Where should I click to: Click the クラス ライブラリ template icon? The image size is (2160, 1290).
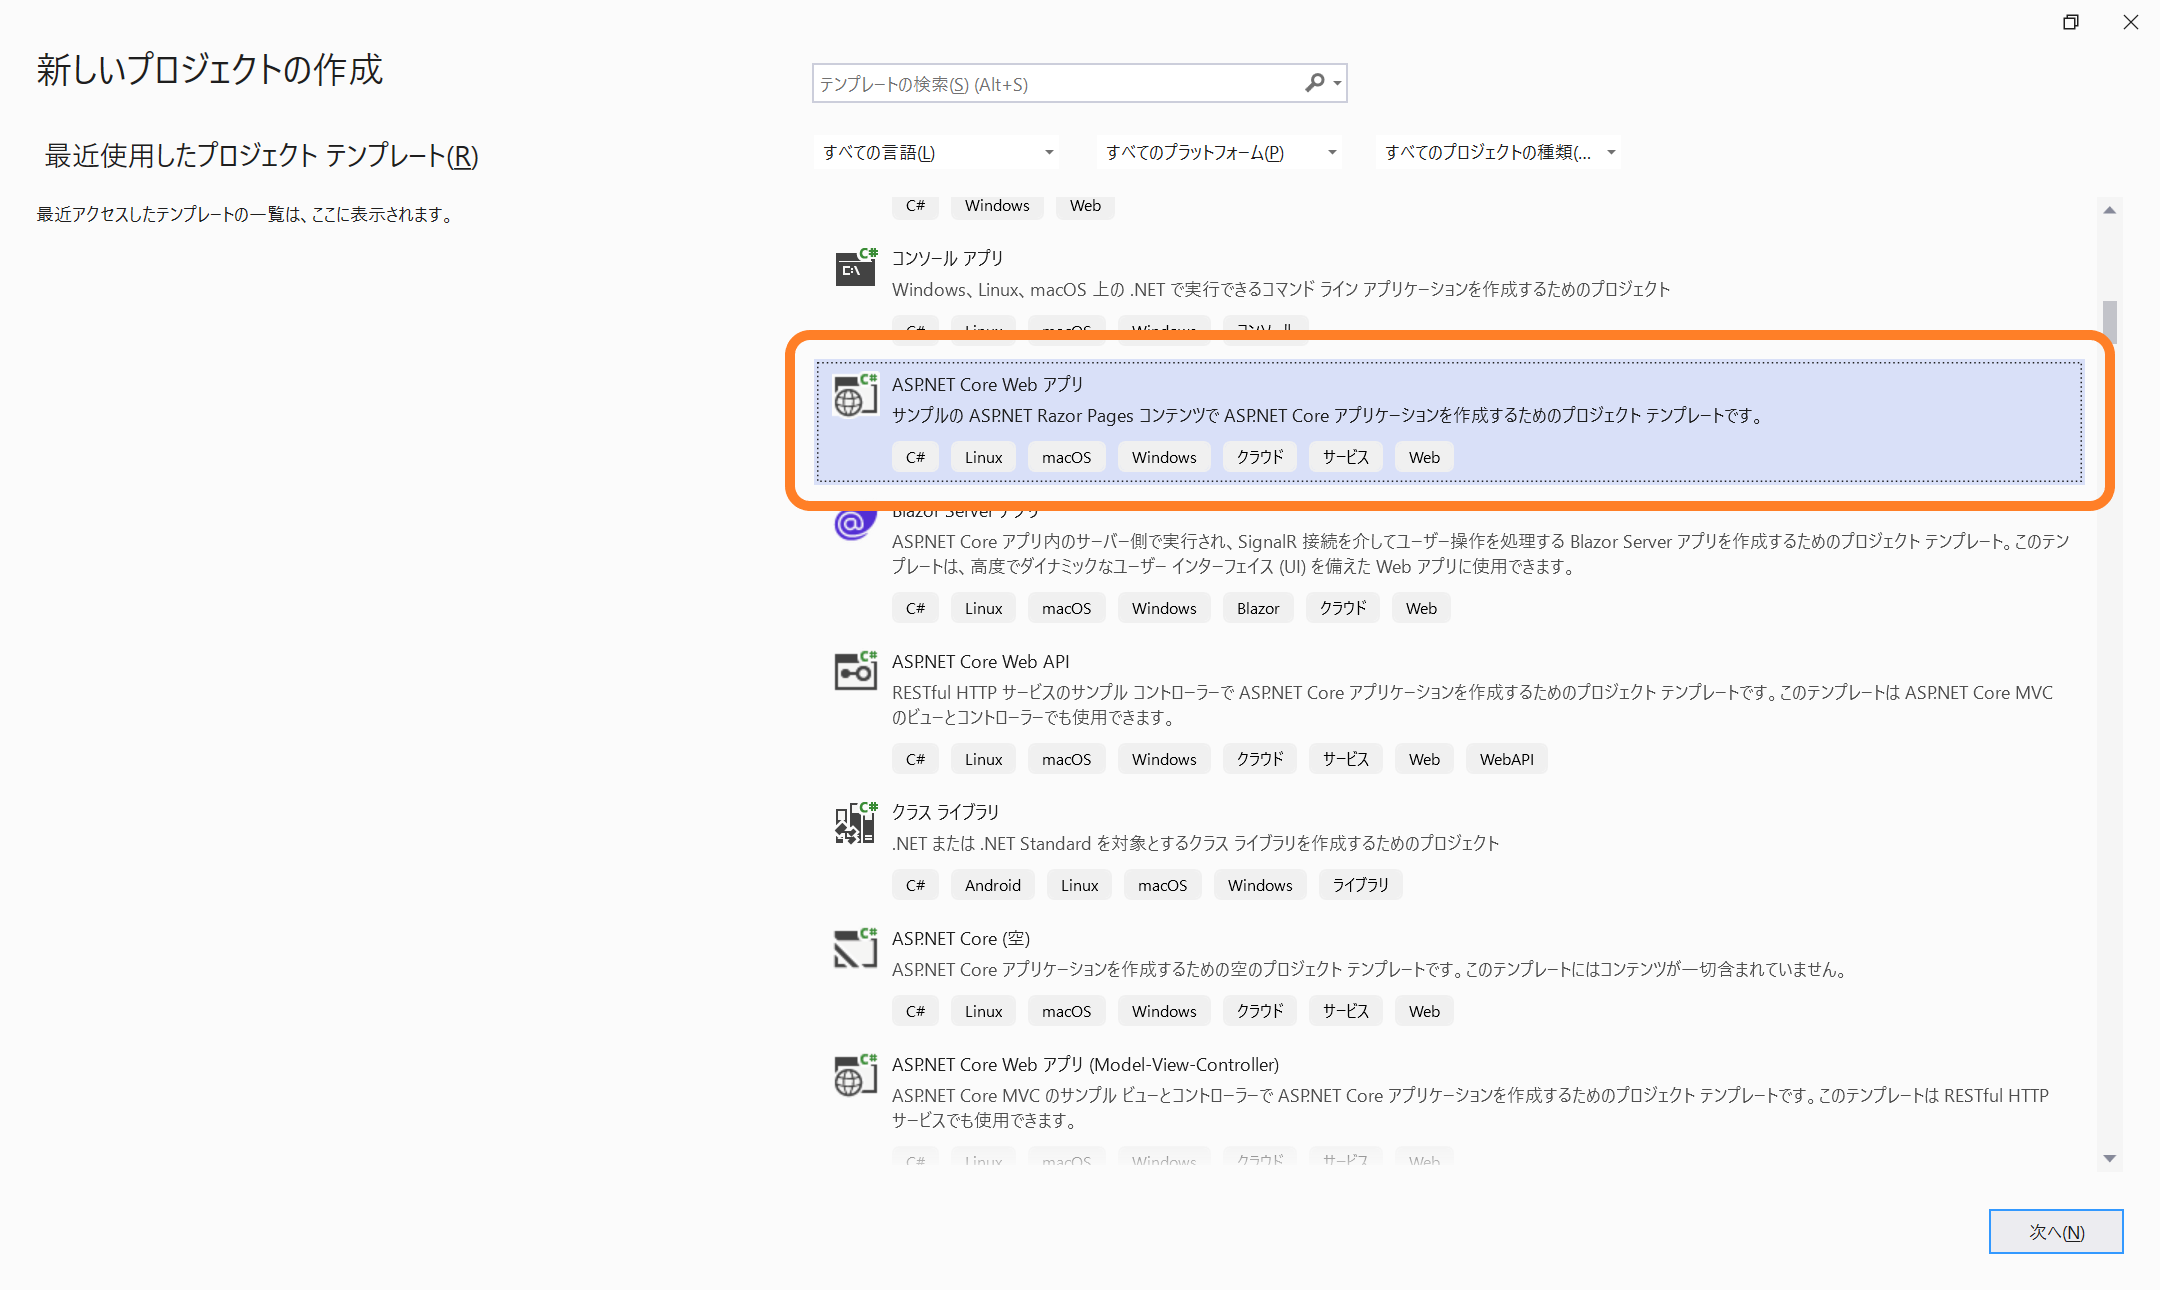856,823
